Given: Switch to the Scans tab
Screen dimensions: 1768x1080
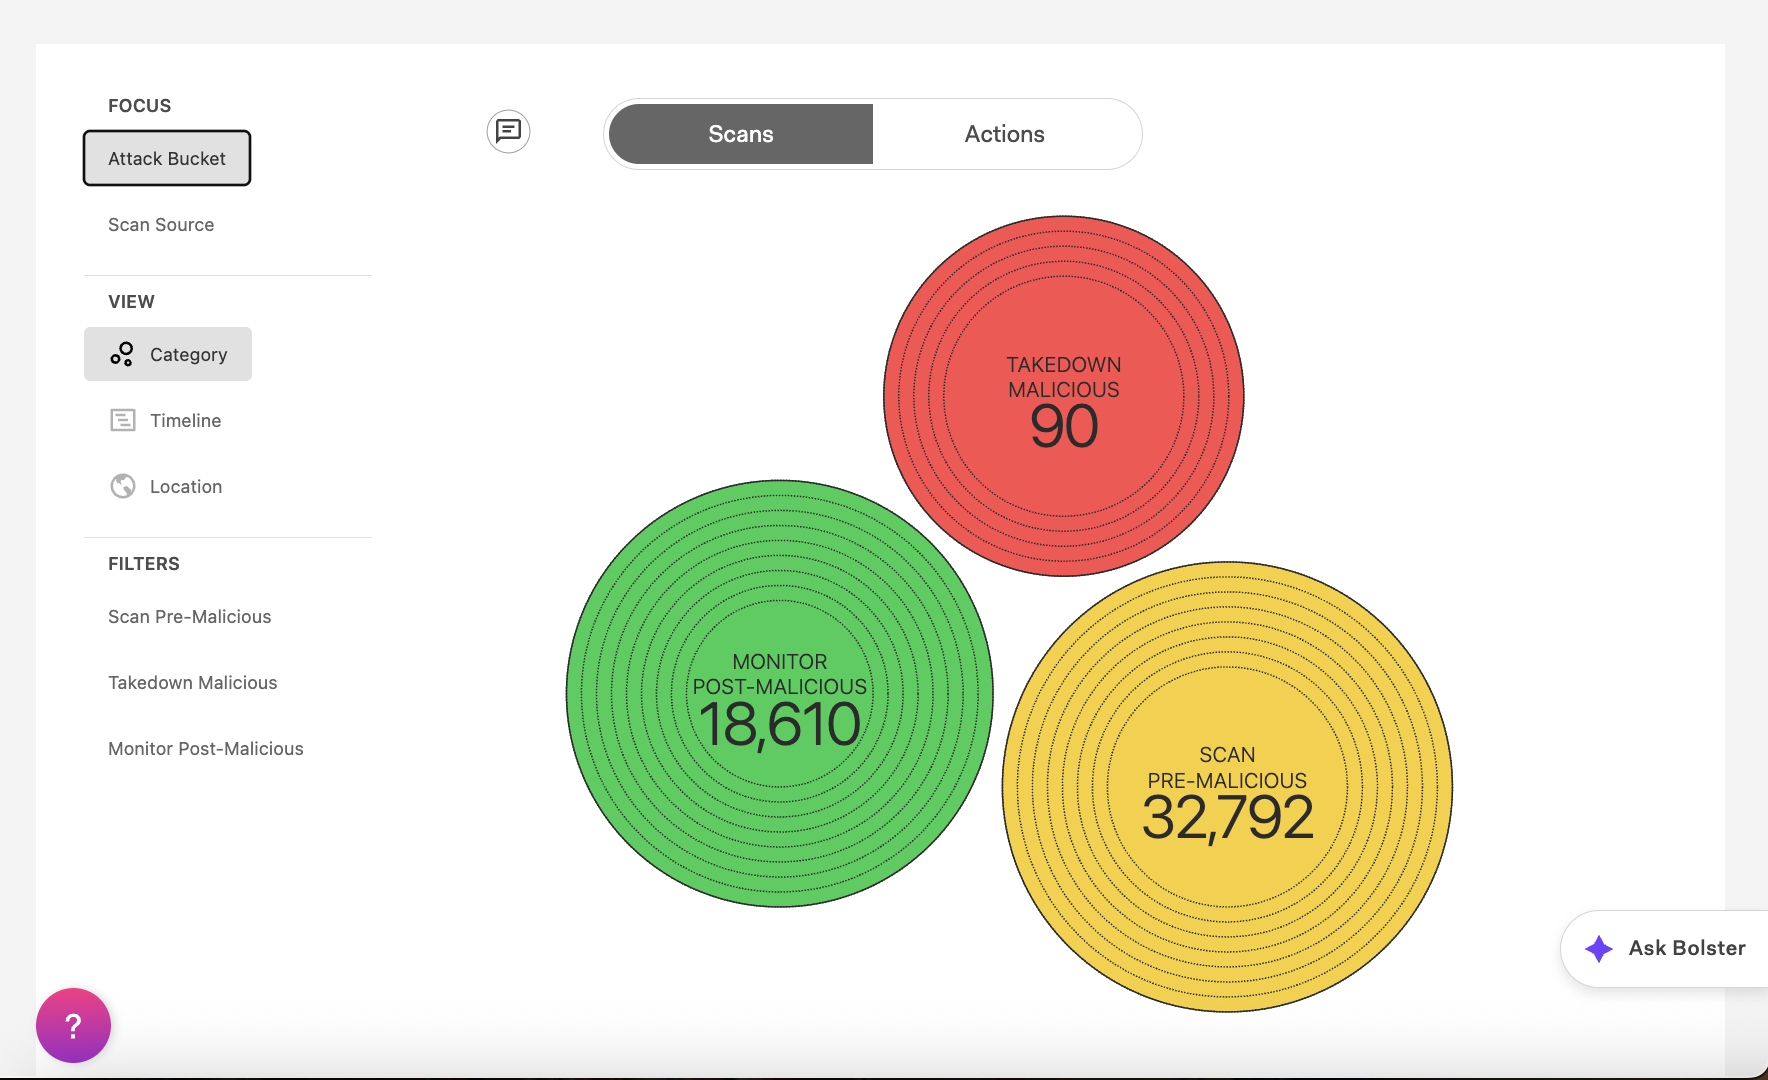Looking at the screenshot, I should (740, 134).
